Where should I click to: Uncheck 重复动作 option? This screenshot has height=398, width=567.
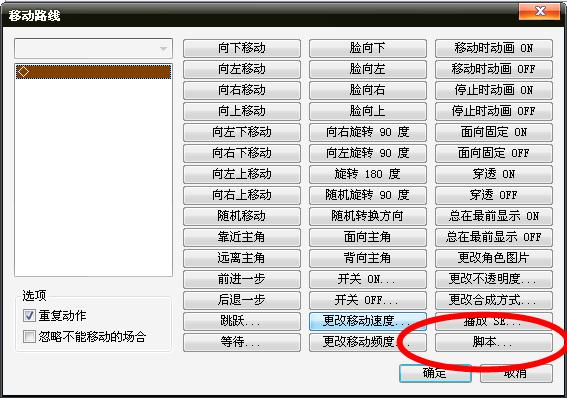[29, 316]
